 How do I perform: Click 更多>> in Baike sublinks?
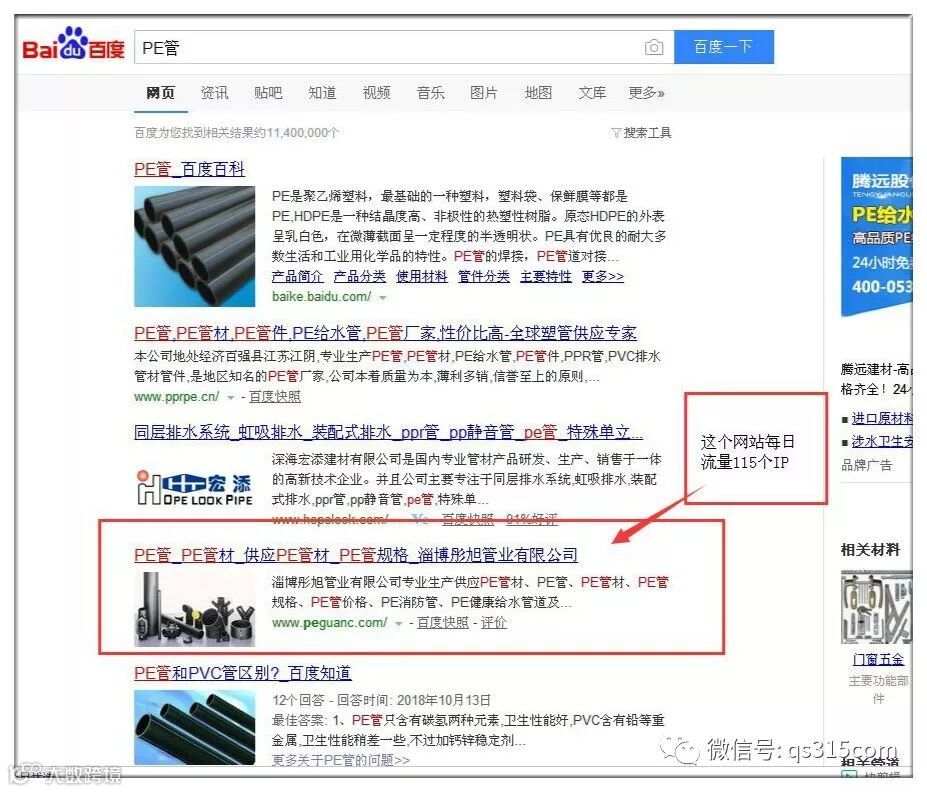pos(602,276)
